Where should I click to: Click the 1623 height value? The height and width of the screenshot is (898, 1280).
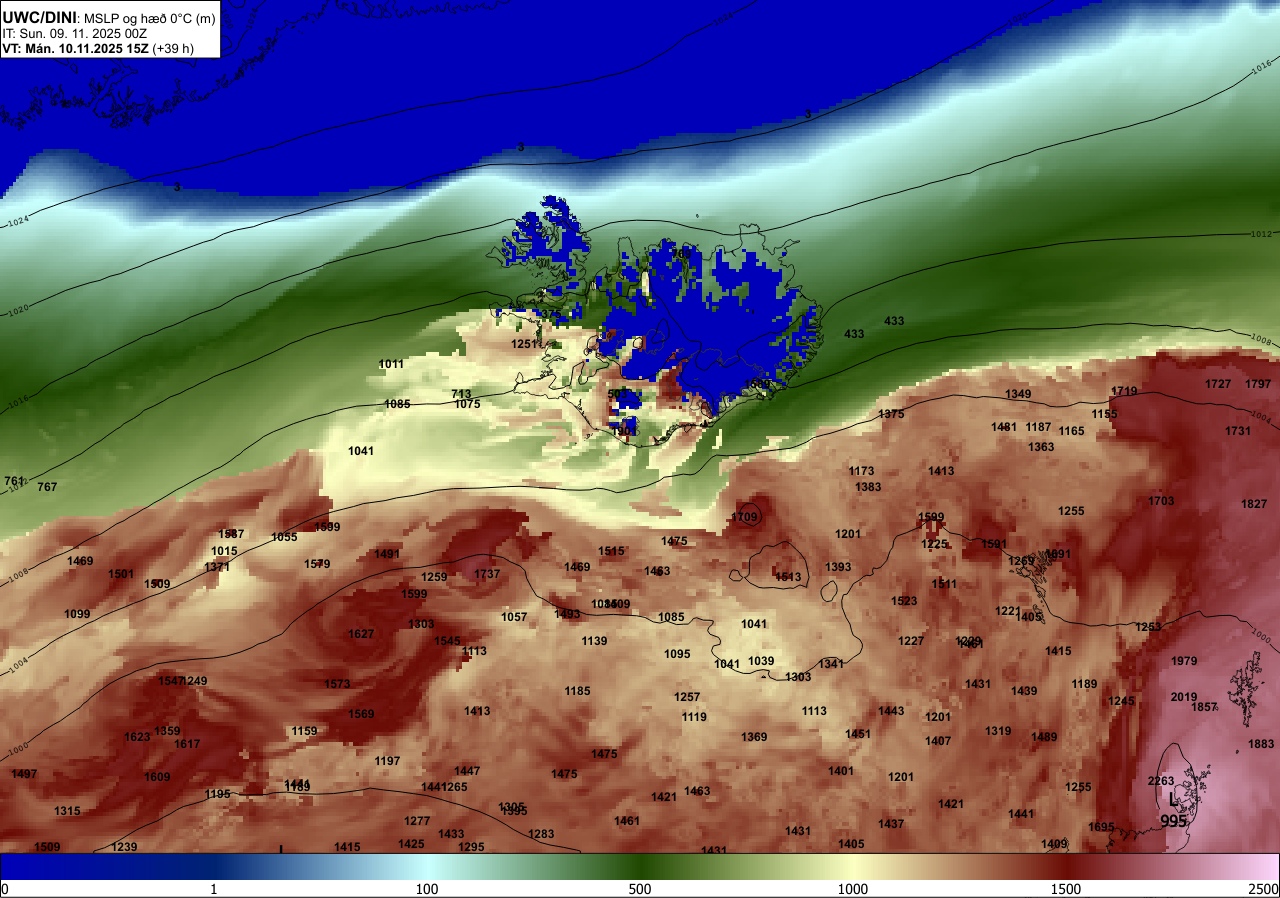click(137, 737)
